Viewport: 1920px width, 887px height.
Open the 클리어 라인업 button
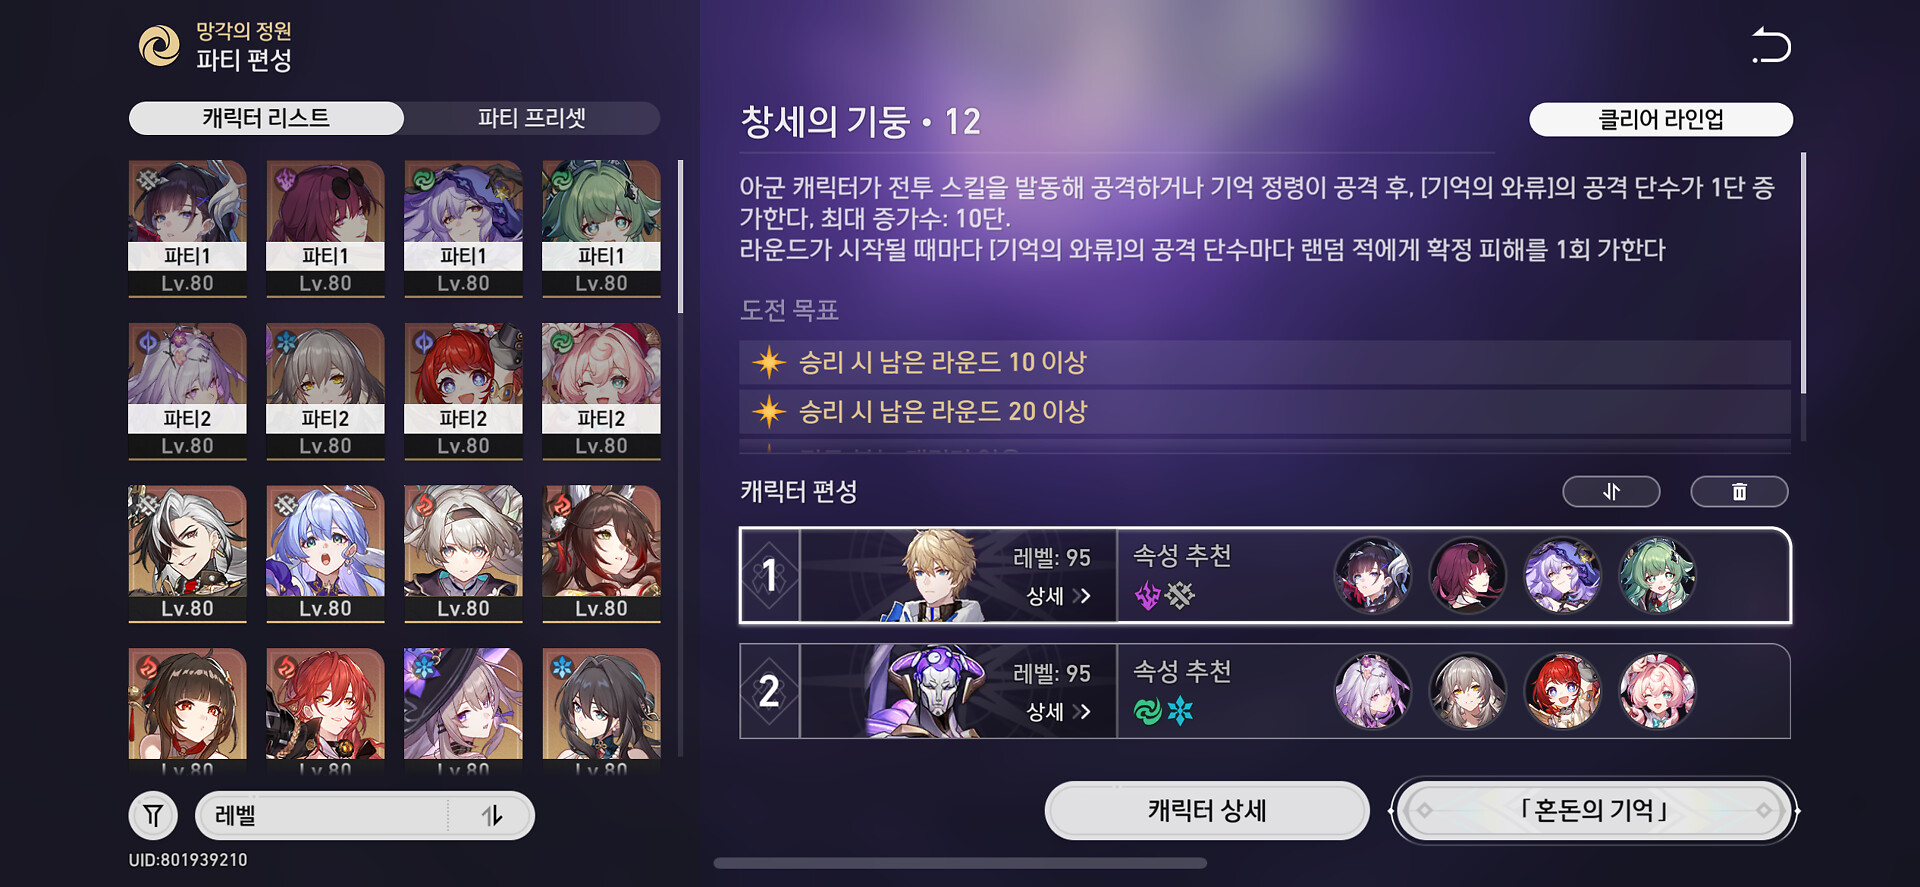pyautogui.click(x=1661, y=120)
